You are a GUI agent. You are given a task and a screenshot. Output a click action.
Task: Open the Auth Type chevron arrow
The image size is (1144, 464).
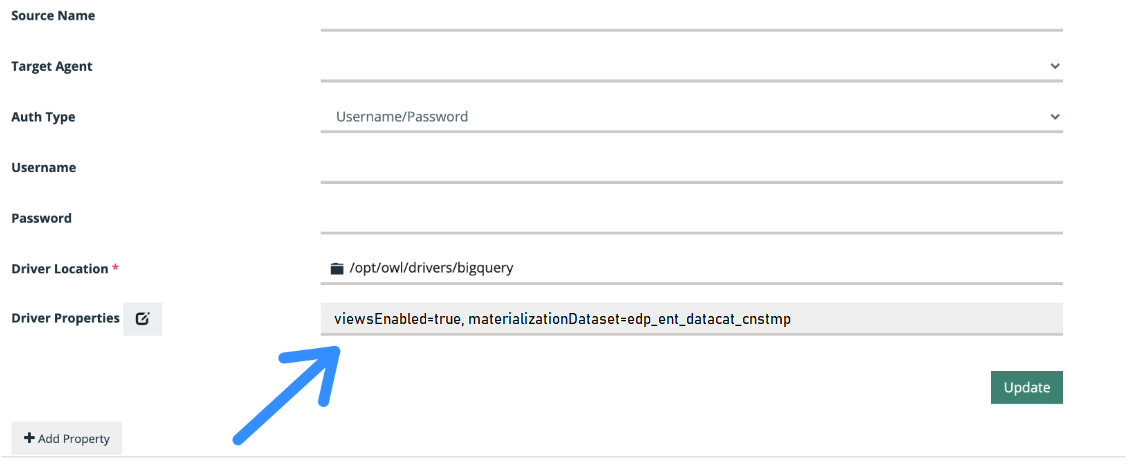1054,117
